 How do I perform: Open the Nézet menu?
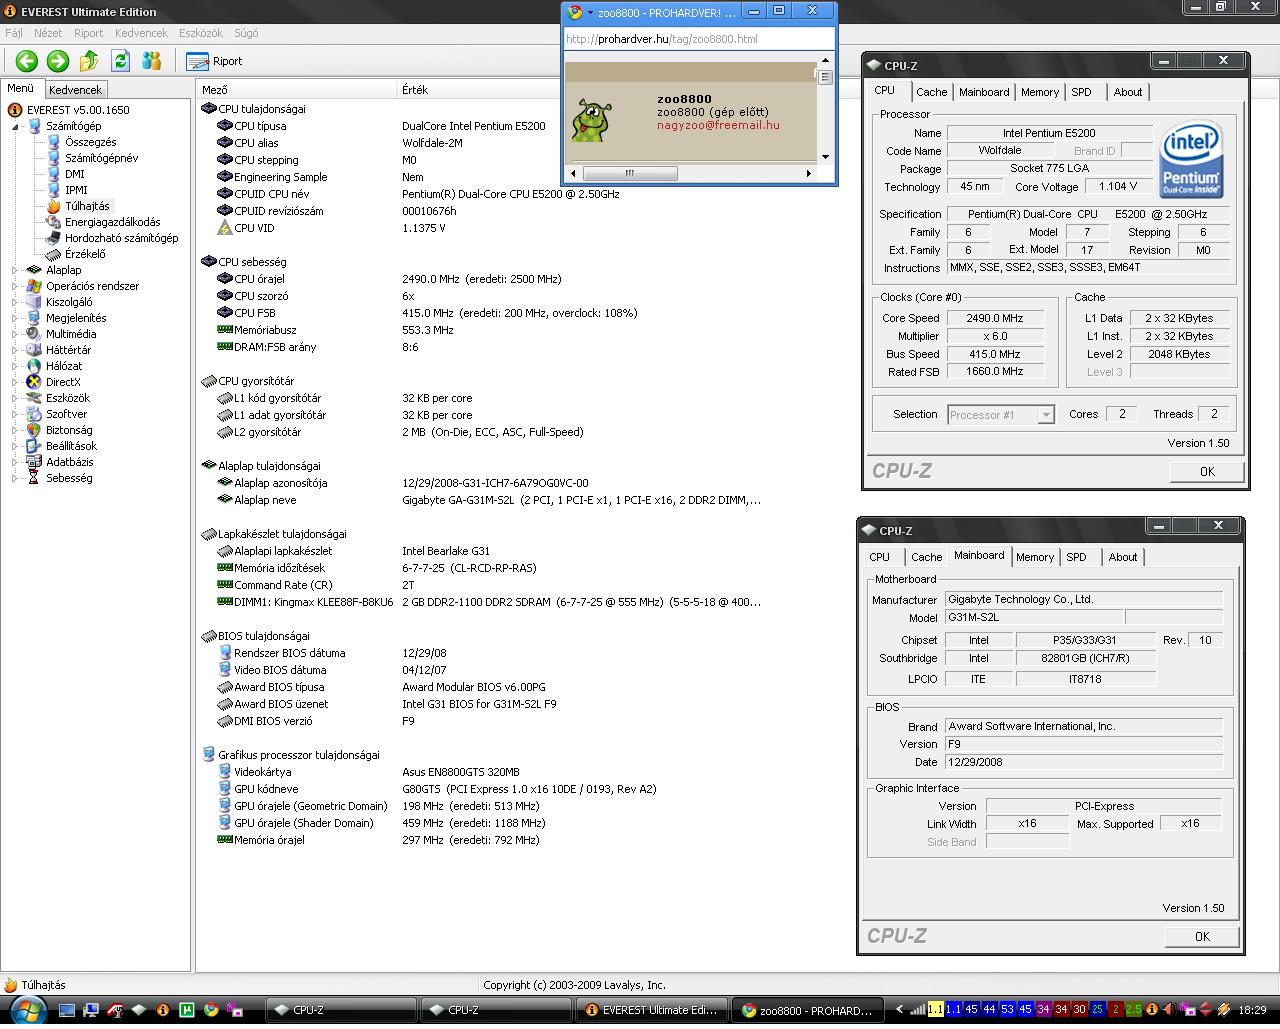pyautogui.click(x=48, y=33)
